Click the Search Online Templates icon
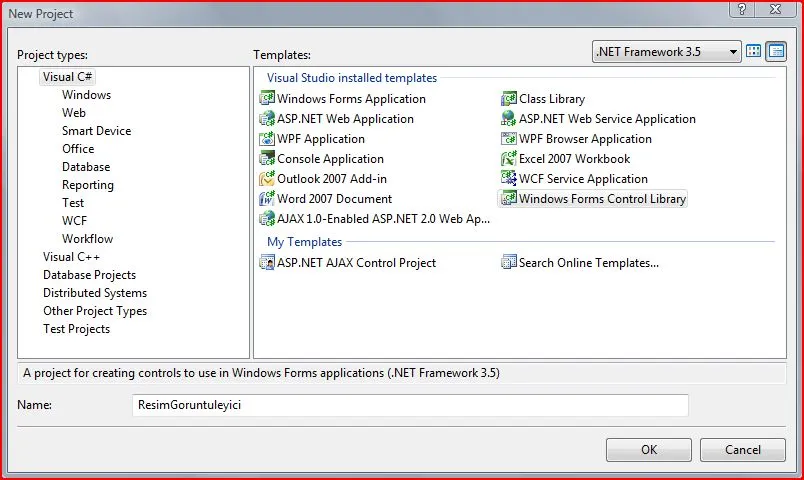Image resolution: width=804 pixels, height=480 pixels. 509,262
